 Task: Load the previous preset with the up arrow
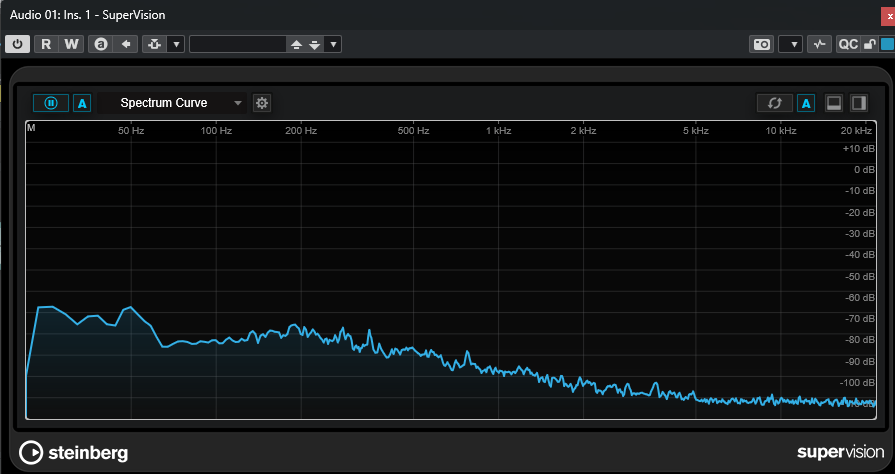click(296, 44)
